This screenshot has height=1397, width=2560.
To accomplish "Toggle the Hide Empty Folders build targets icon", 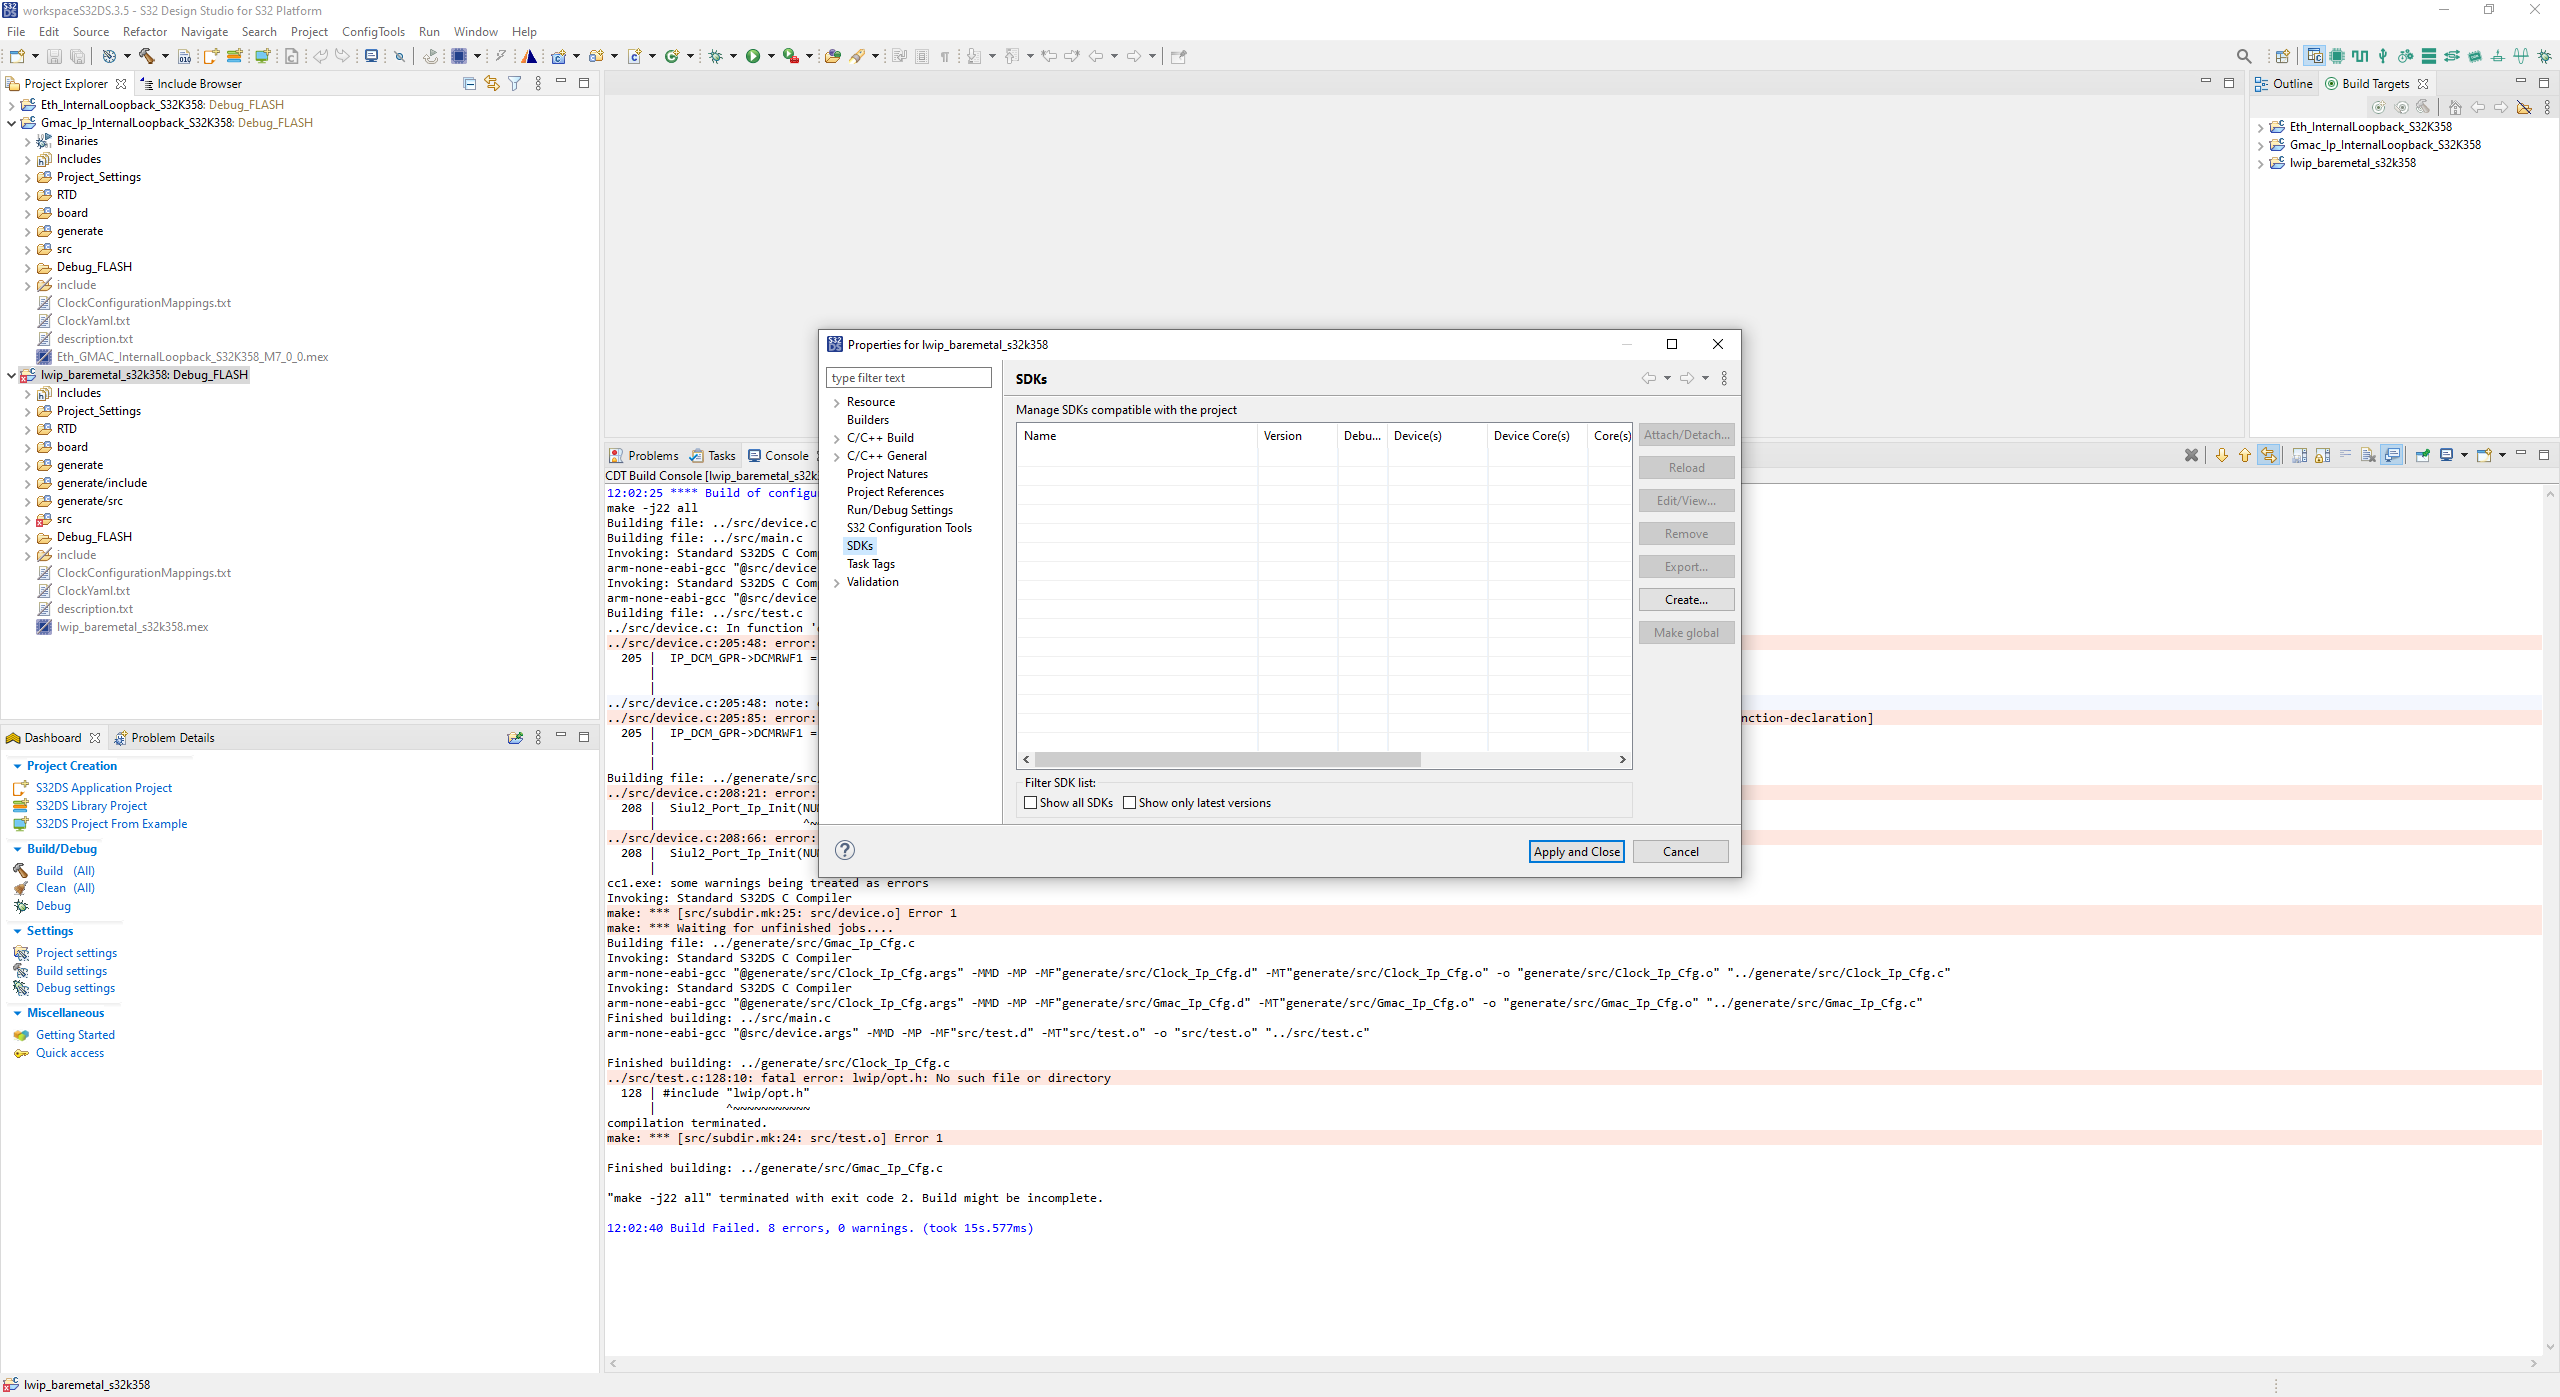I will (x=2524, y=107).
